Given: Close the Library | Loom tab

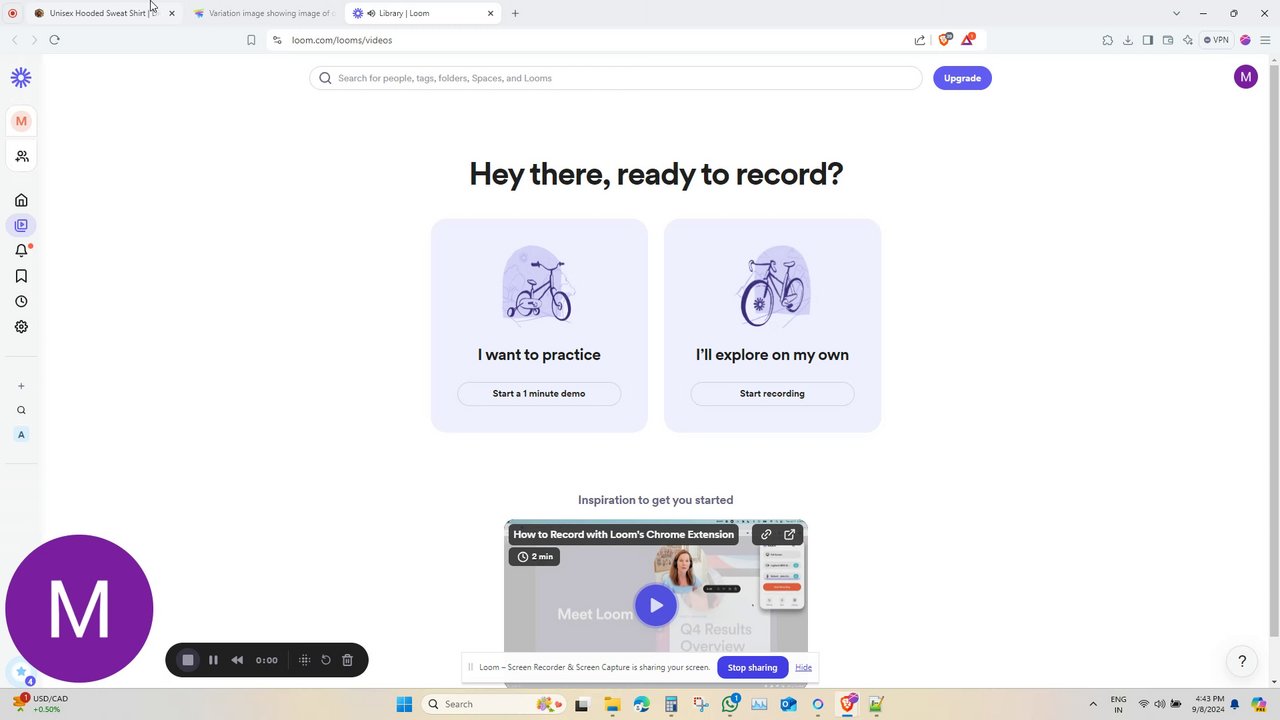Looking at the screenshot, I should tap(490, 13).
